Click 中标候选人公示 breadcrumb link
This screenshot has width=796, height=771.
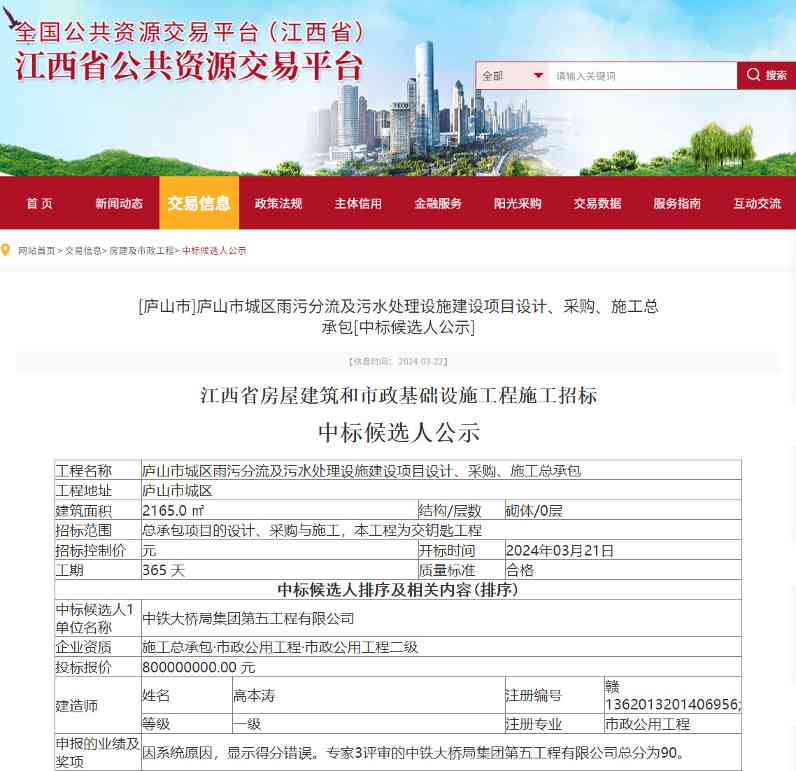[214, 251]
